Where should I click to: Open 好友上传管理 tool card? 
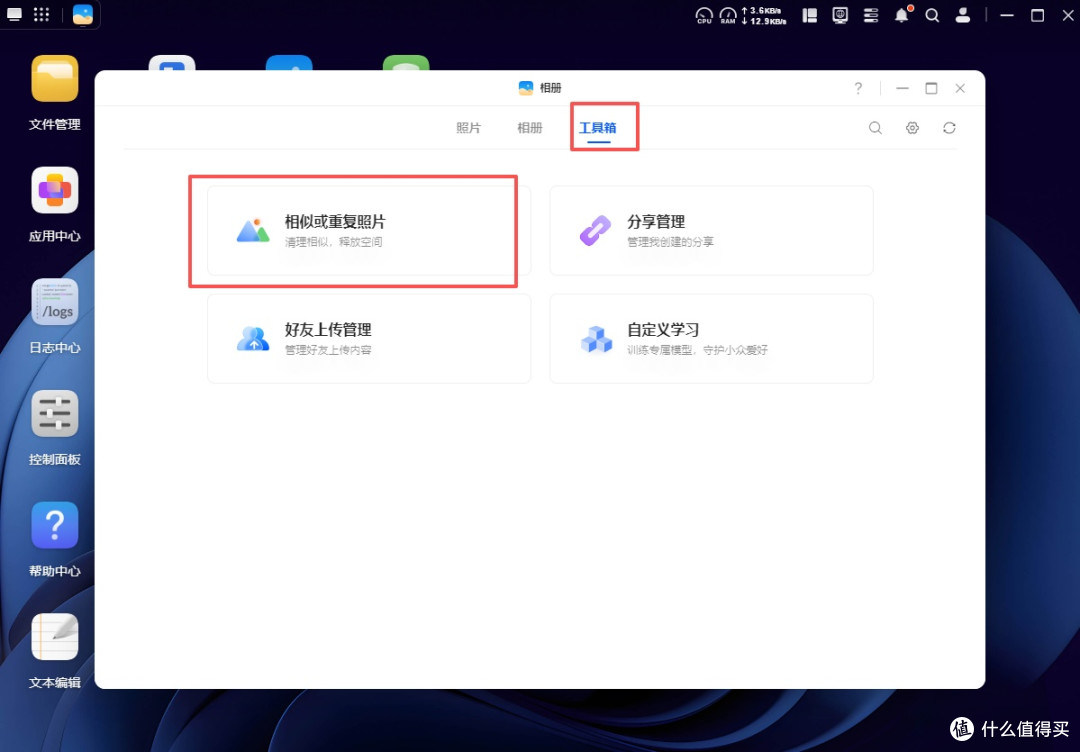(x=369, y=339)
